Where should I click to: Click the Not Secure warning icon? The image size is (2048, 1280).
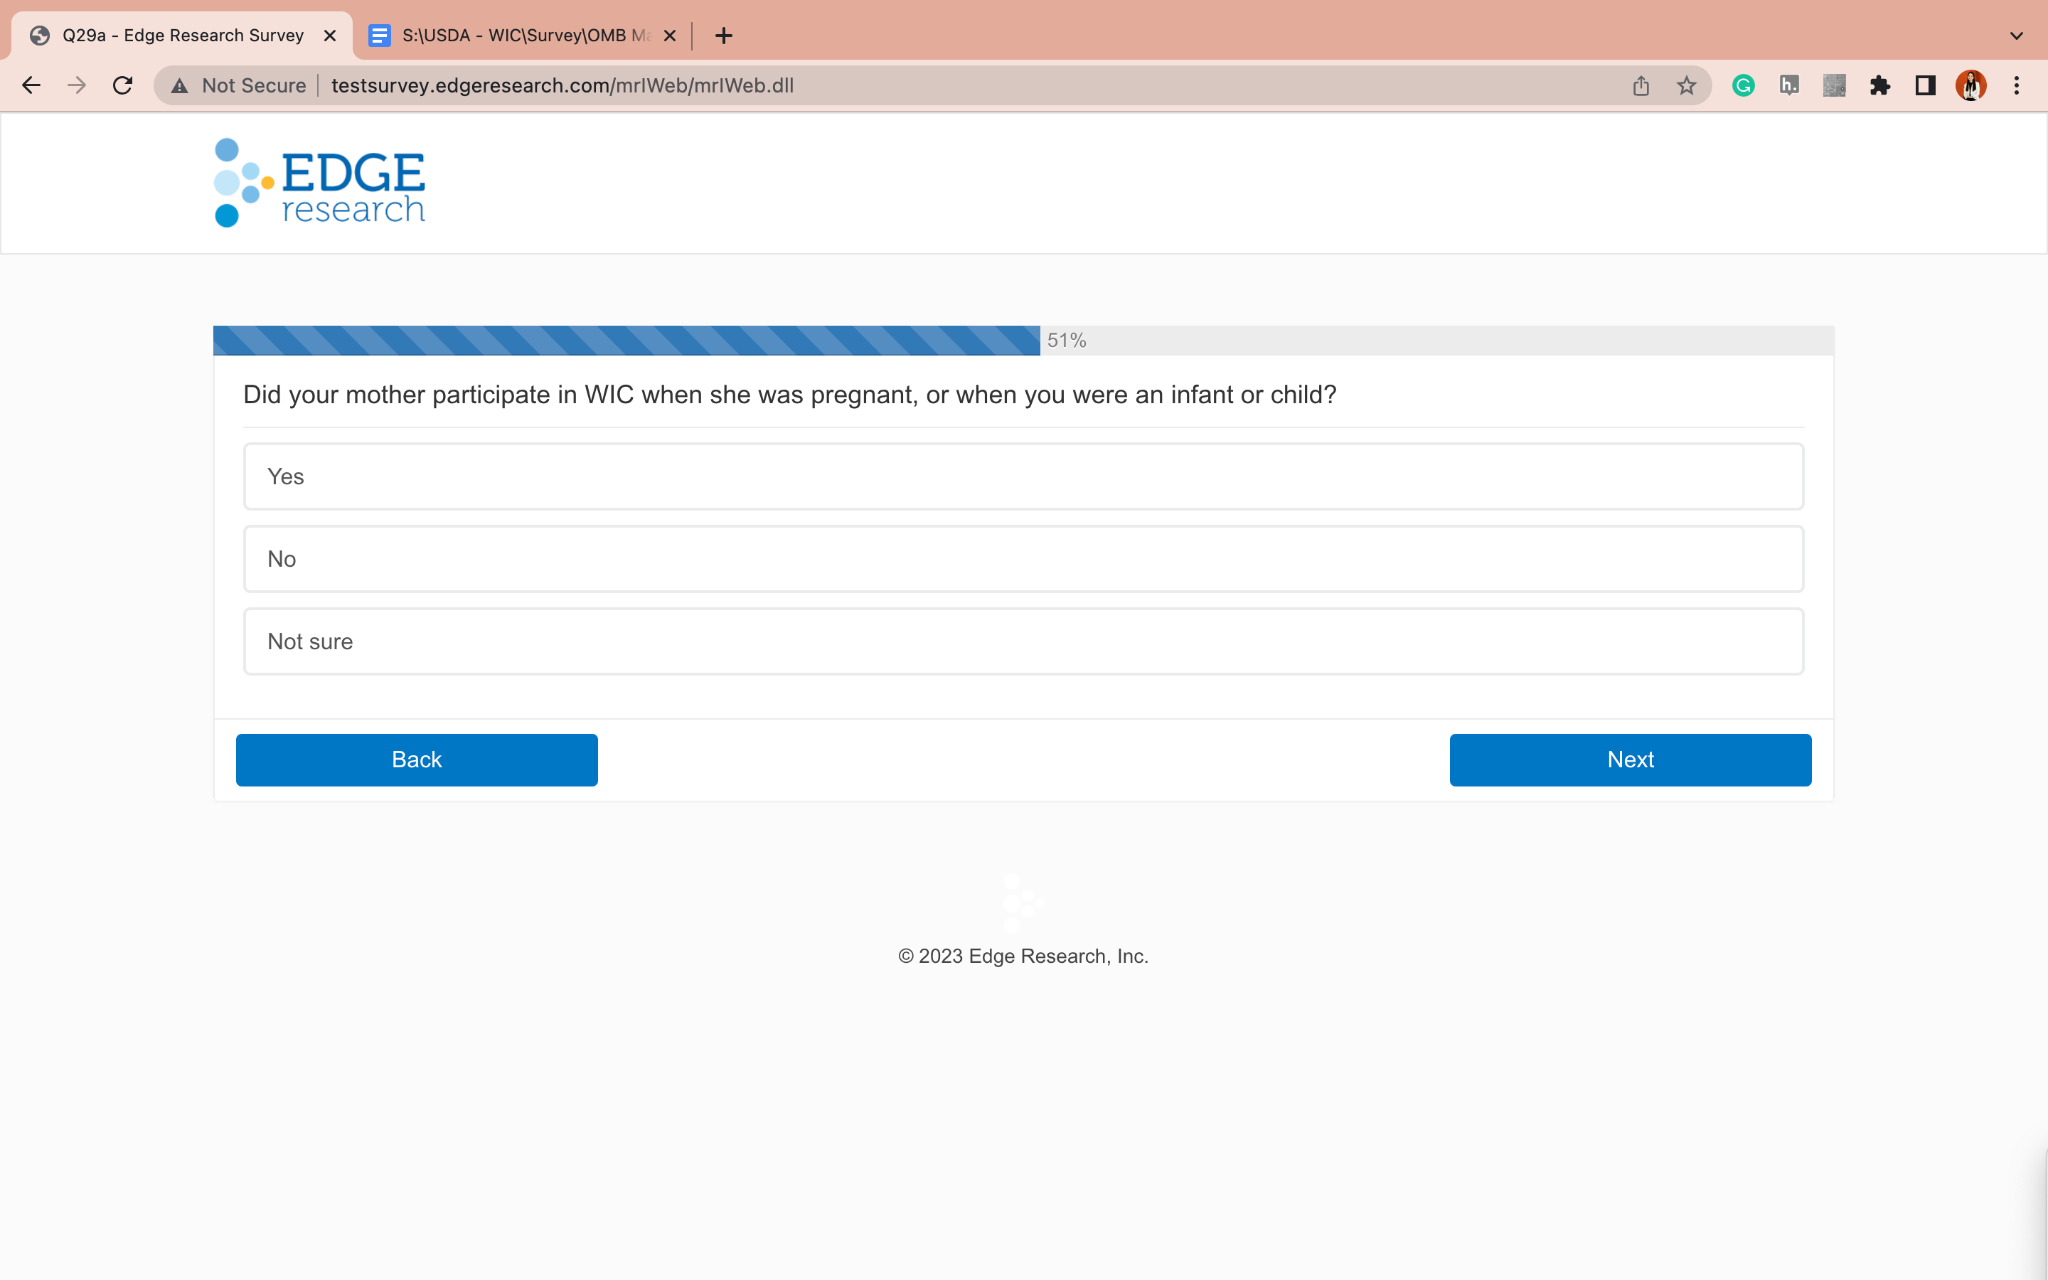(180, 86)
